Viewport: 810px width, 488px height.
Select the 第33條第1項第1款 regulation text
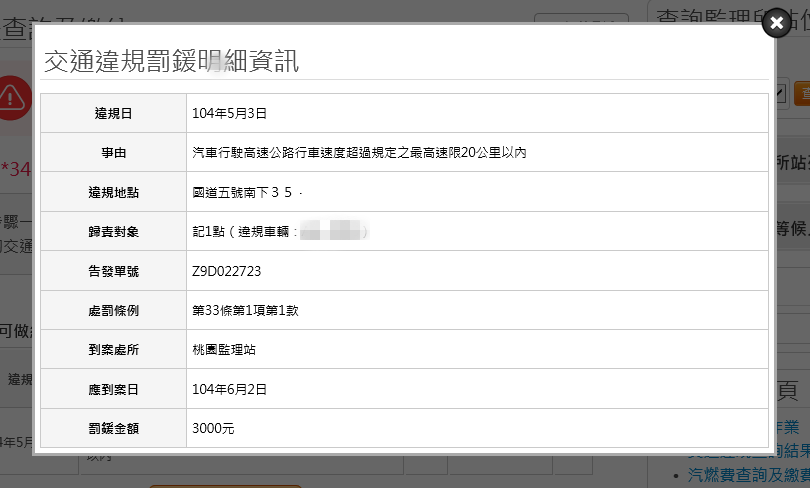click(x=245, y=310)
